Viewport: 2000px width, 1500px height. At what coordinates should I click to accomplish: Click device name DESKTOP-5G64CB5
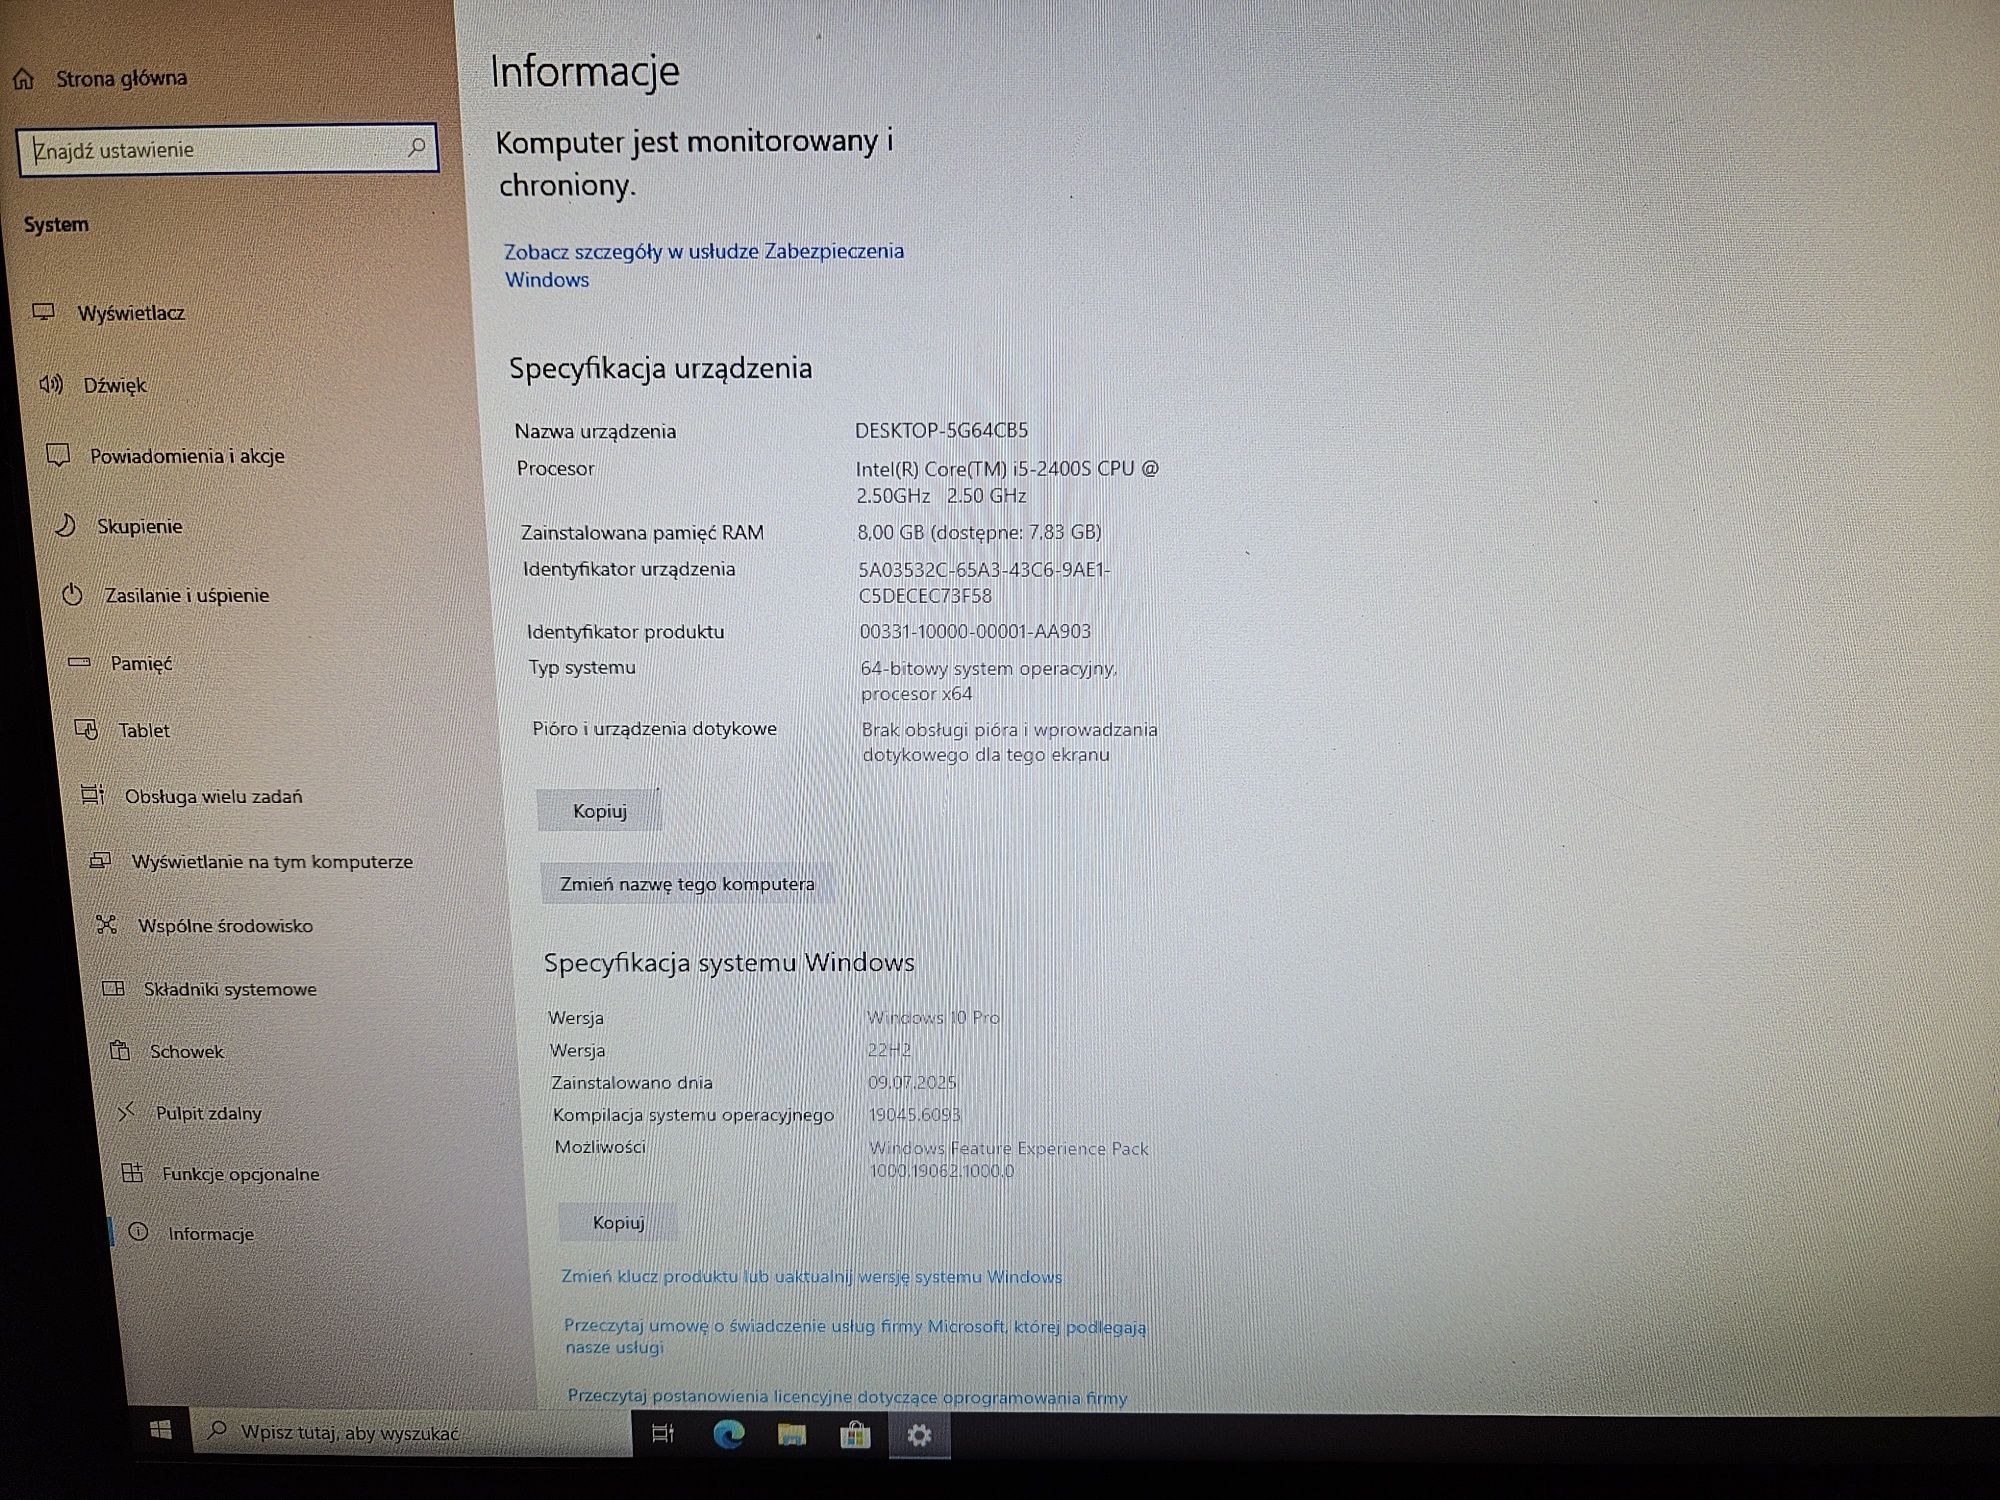pos(941,430)
